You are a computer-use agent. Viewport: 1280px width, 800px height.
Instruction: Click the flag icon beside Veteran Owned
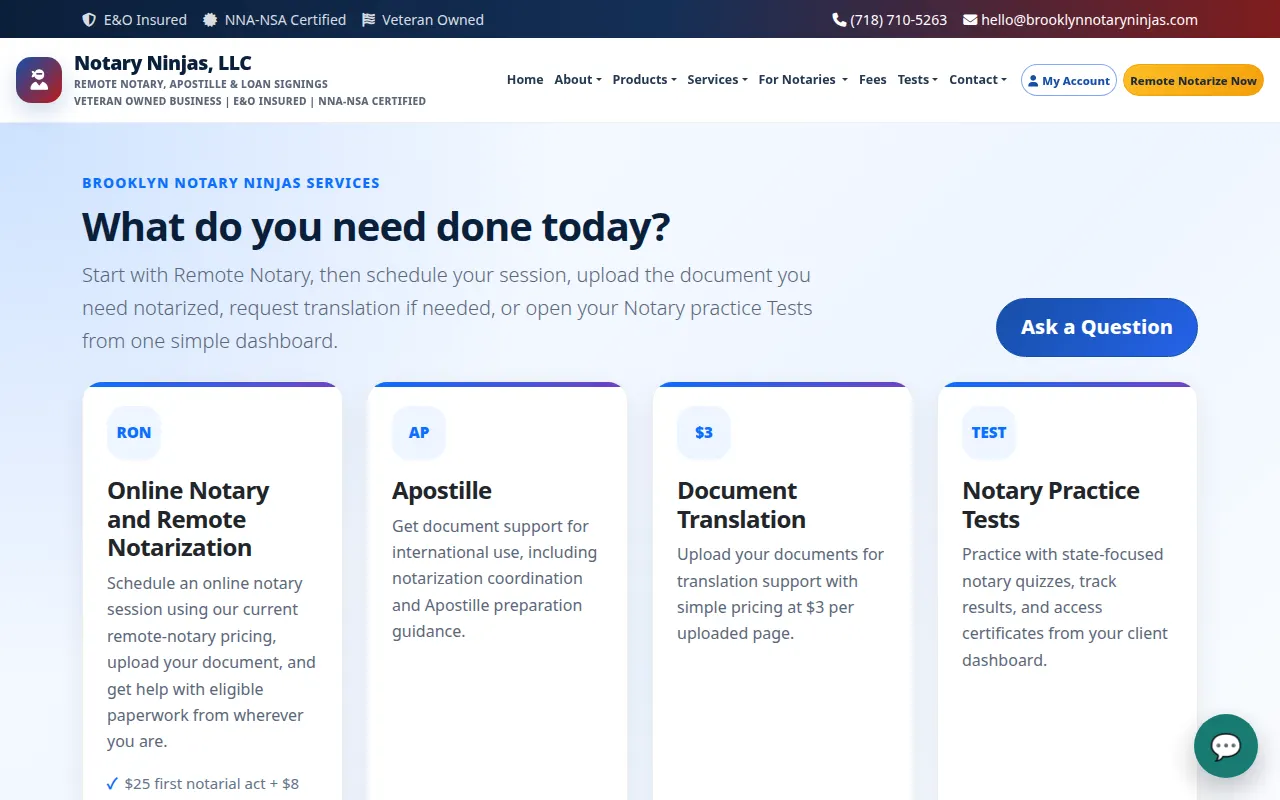368,20
